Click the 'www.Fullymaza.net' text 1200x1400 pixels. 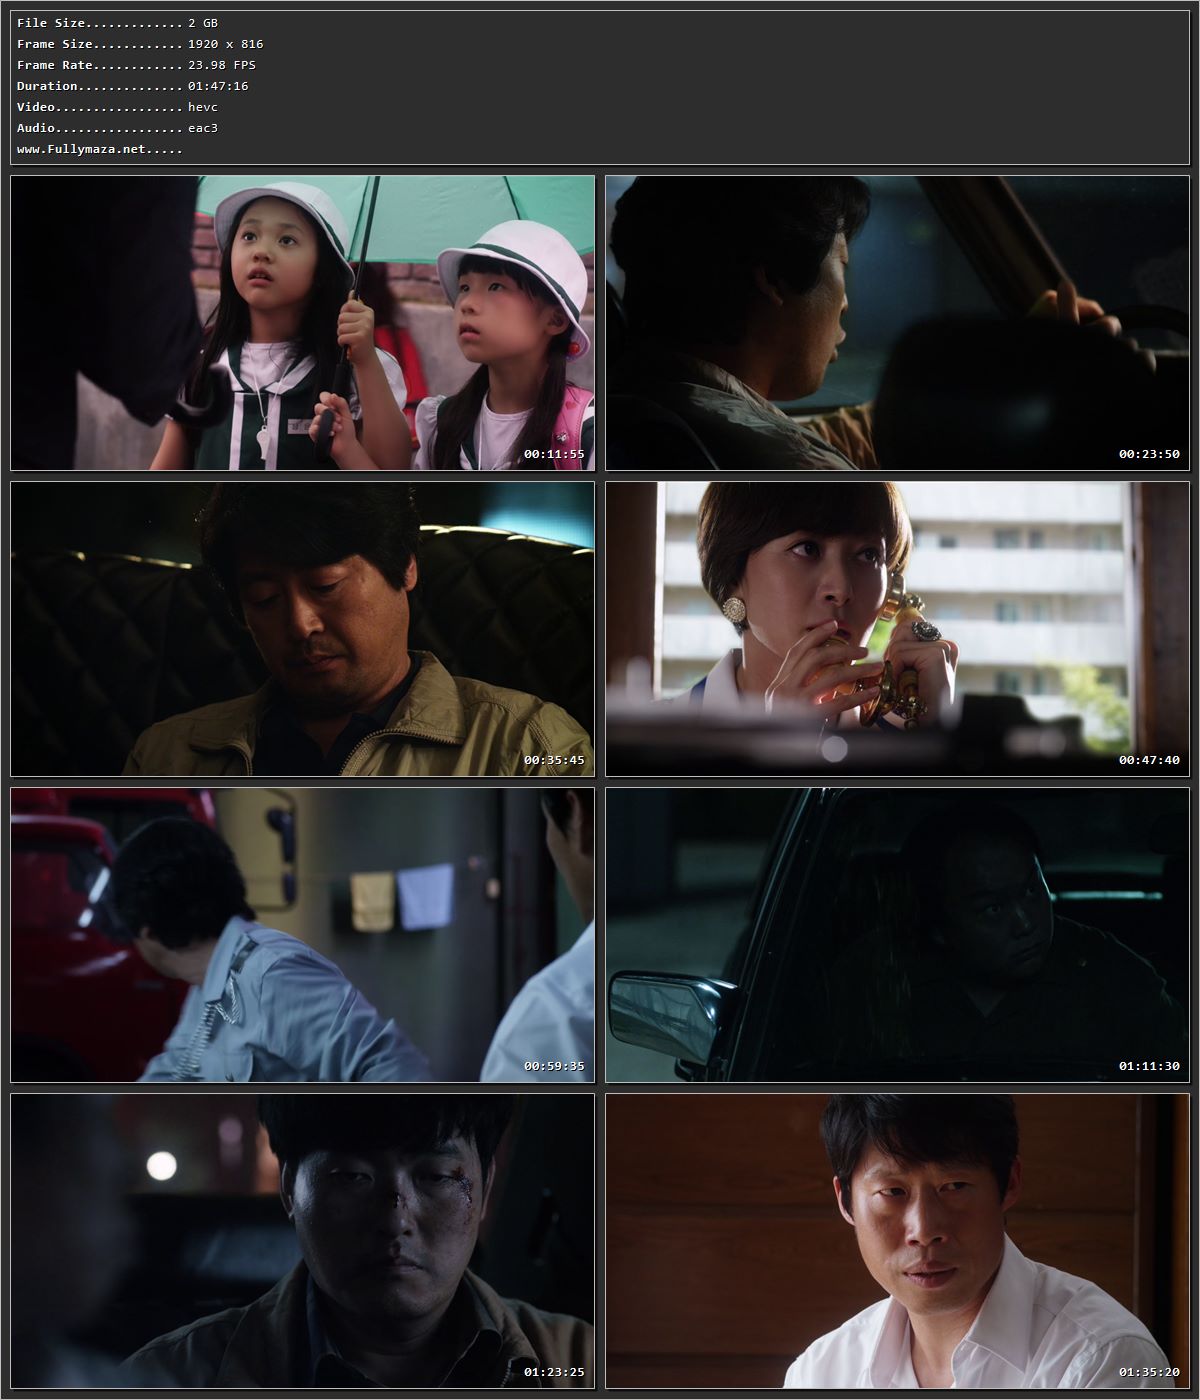(81, 149)
